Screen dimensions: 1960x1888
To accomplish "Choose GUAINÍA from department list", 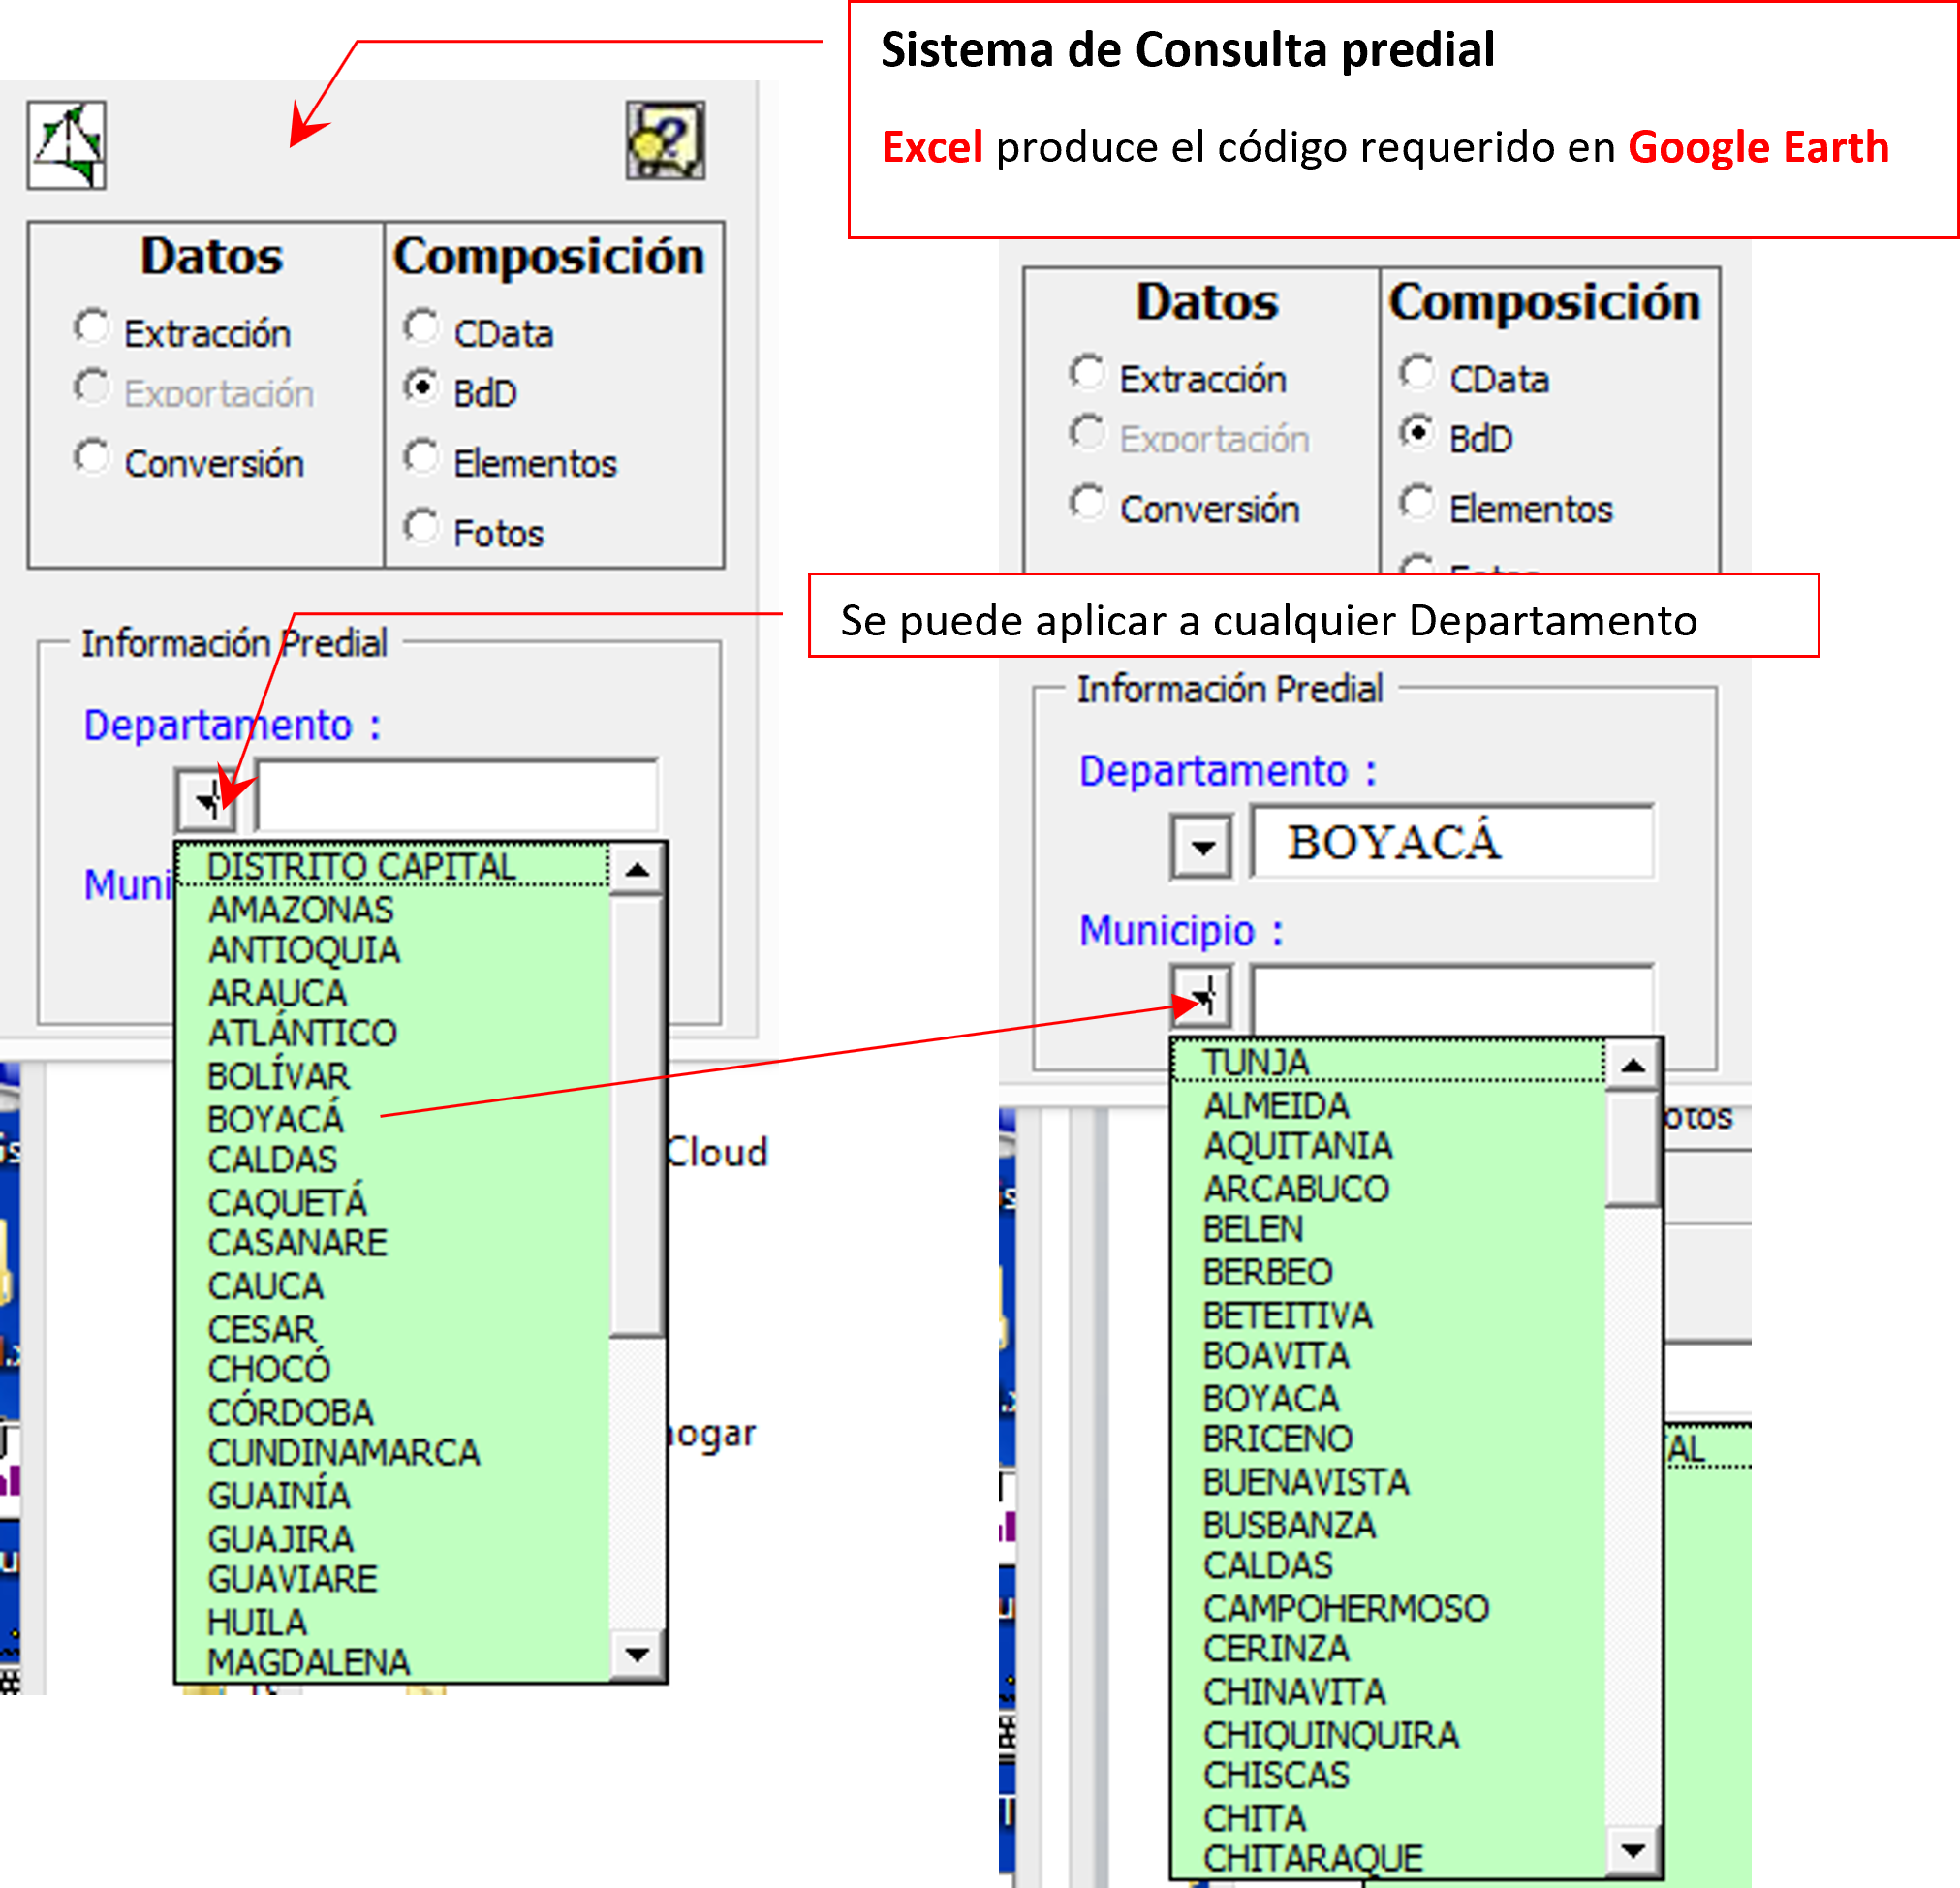I will [393, 1496].
